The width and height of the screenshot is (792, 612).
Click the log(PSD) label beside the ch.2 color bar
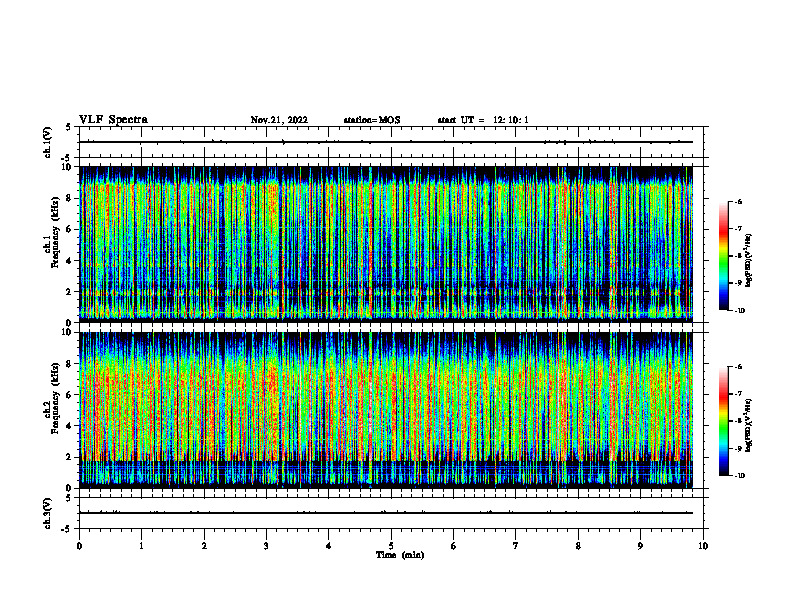[749, 425]
